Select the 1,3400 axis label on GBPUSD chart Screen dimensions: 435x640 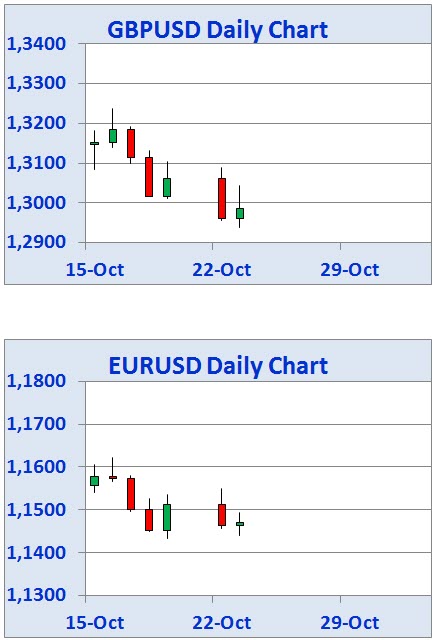tap(36, 44)
